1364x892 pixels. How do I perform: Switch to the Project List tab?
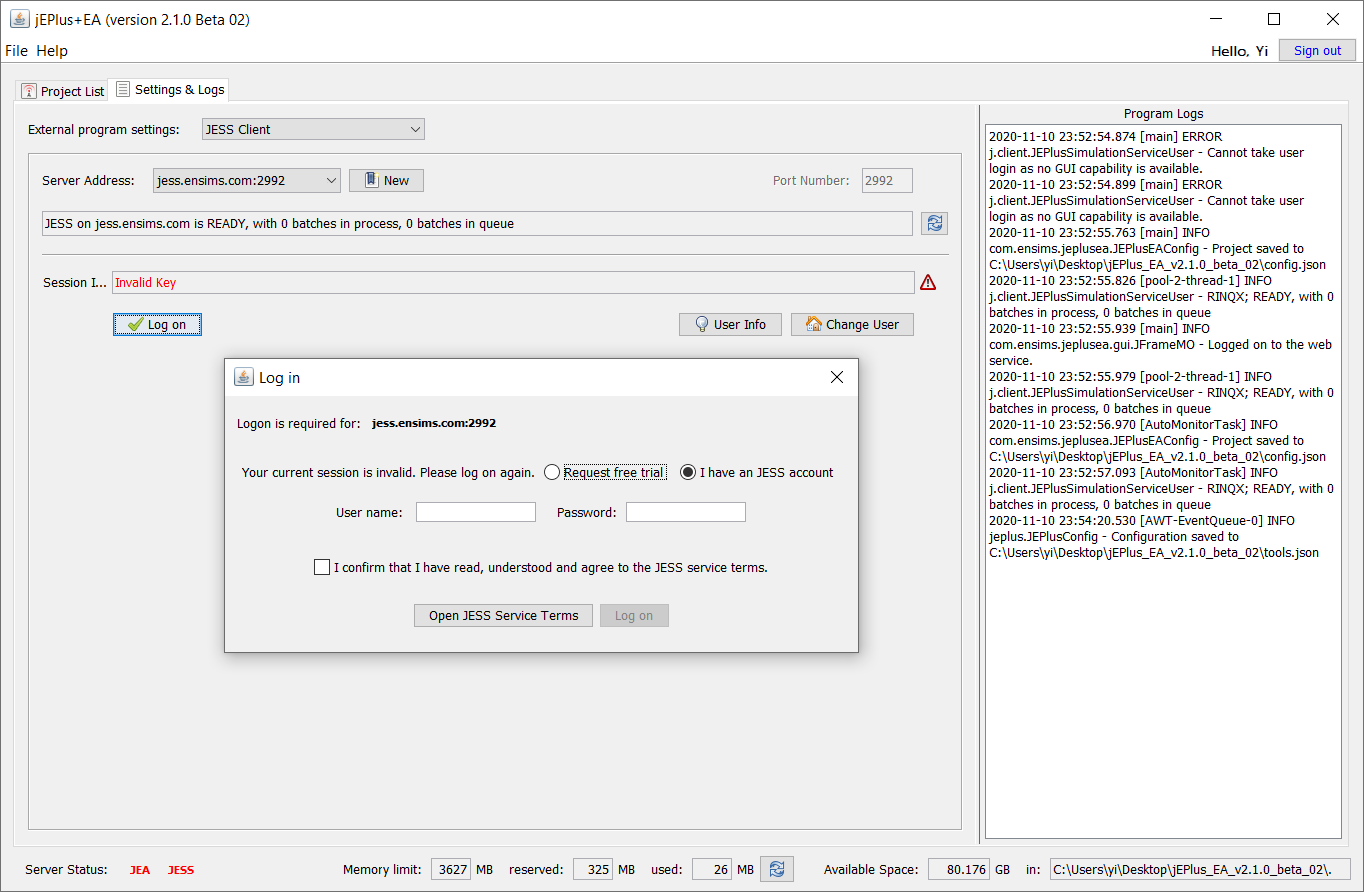tap(62, 91)
